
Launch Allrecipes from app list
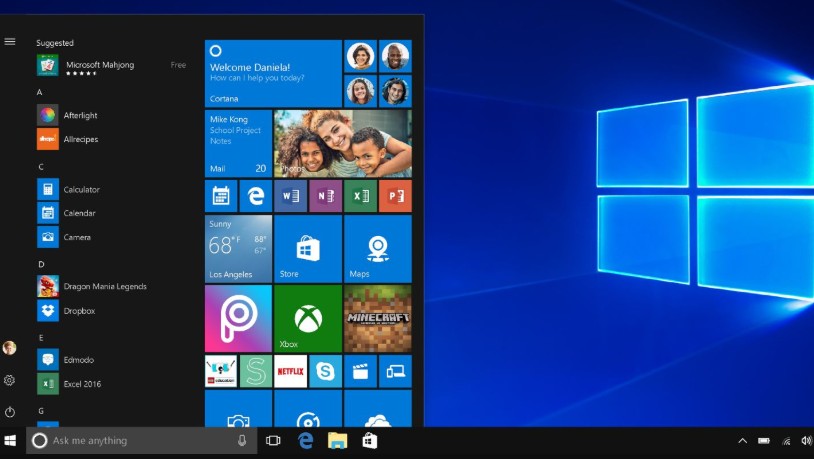tap(67, 139)
